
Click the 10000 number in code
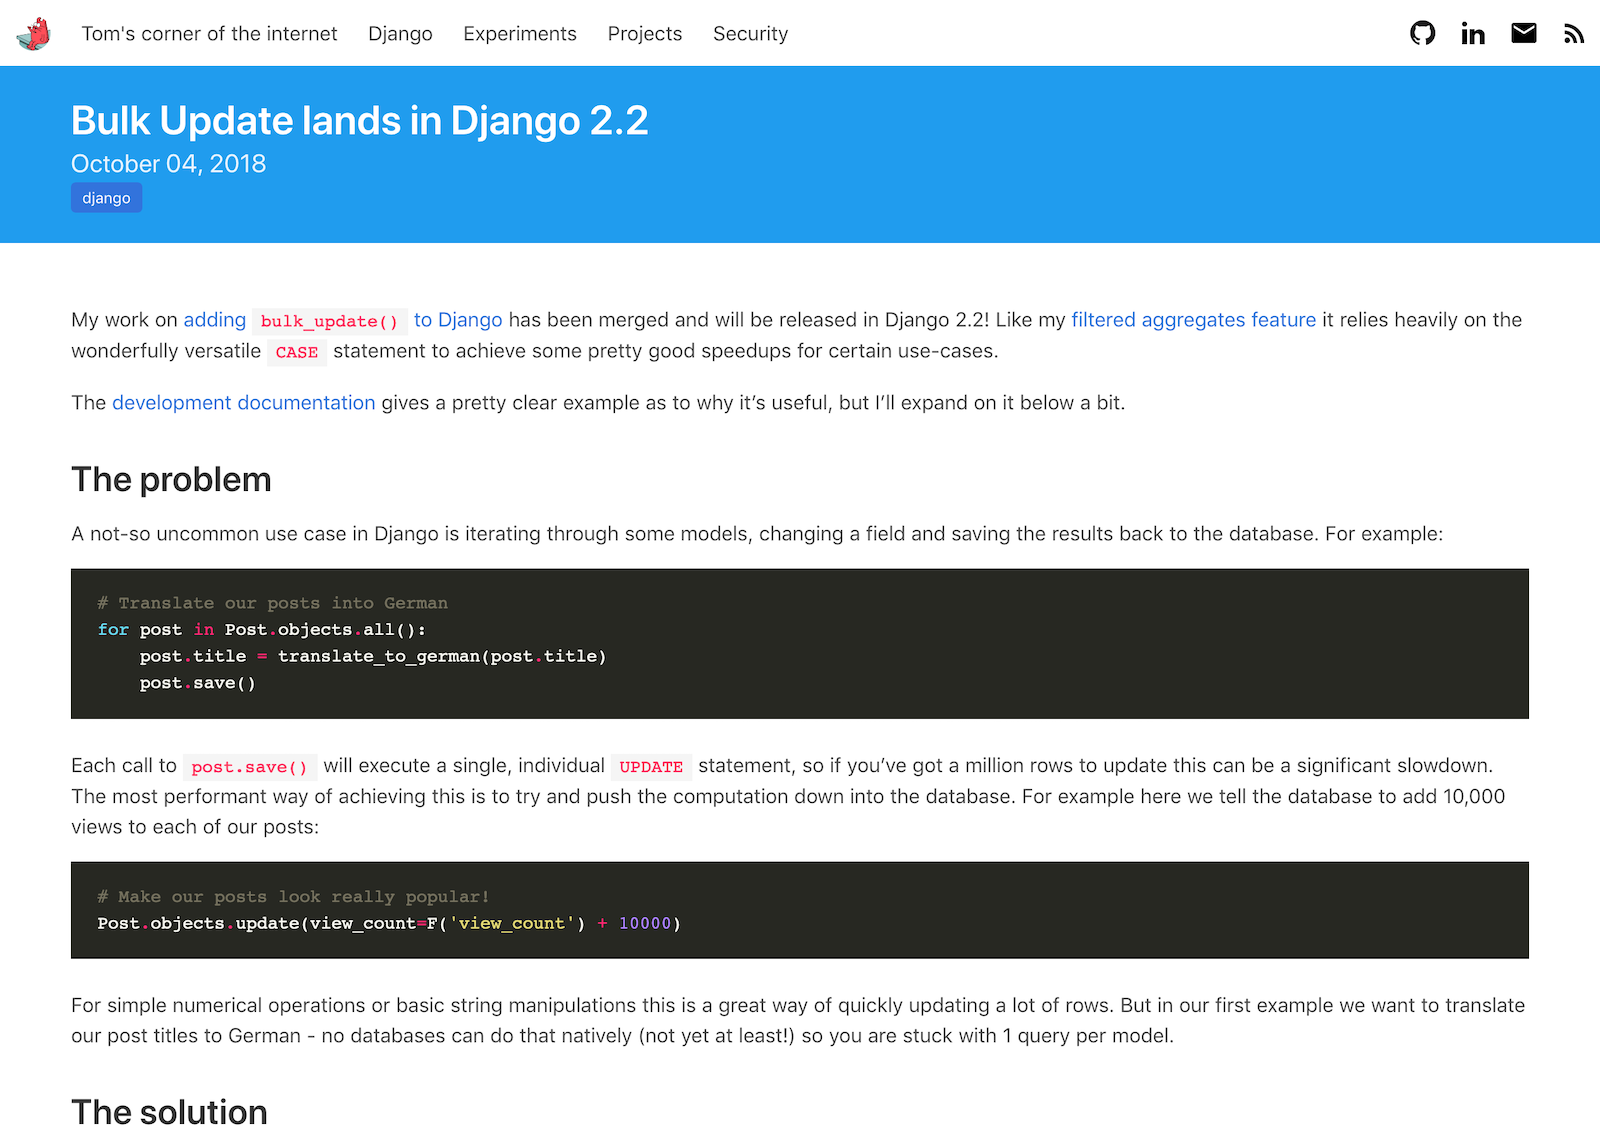coord(645,924)
